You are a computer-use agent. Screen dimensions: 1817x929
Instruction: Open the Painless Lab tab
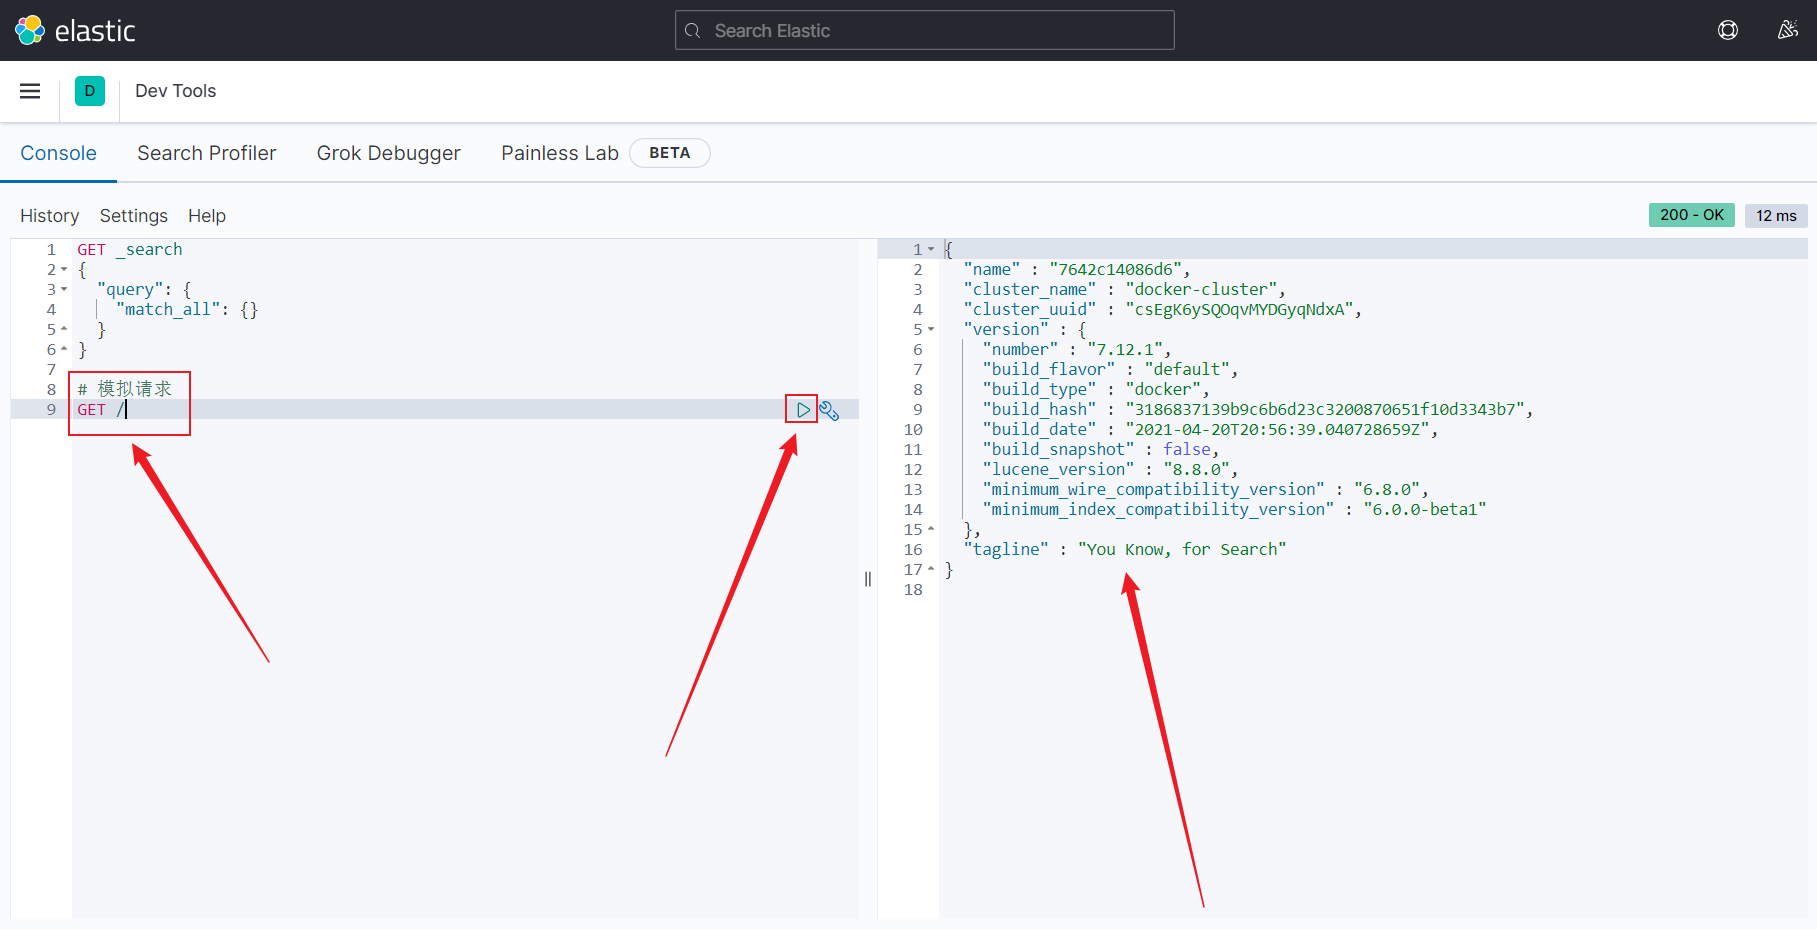[560, 153]
